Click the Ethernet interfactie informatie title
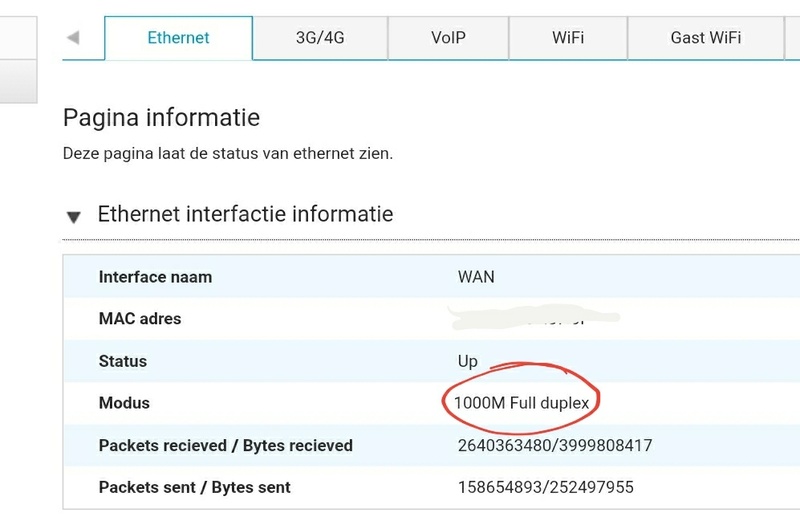 [245, 214]
